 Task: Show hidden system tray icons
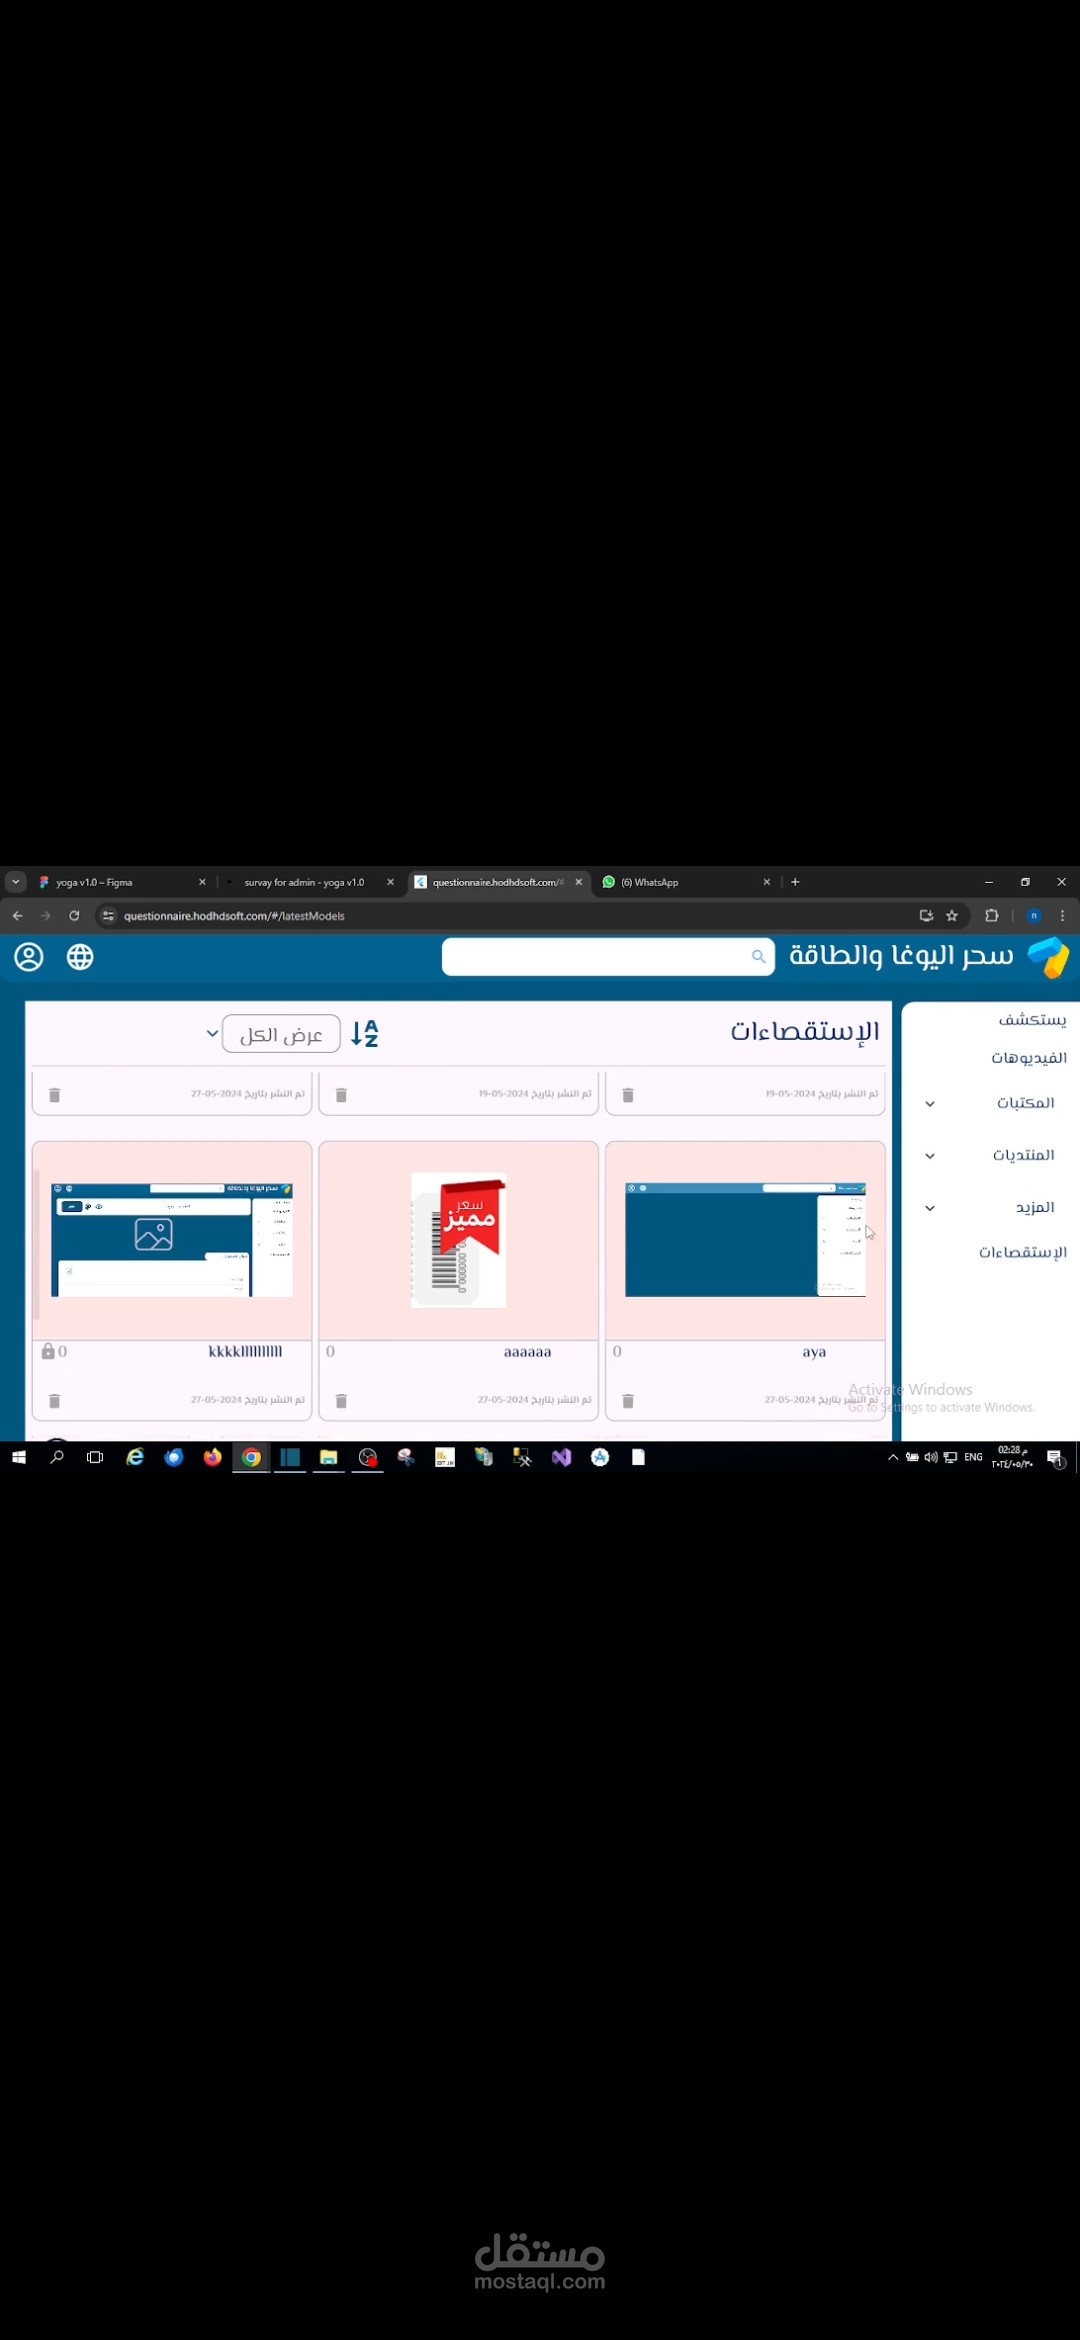(893, 1457)
